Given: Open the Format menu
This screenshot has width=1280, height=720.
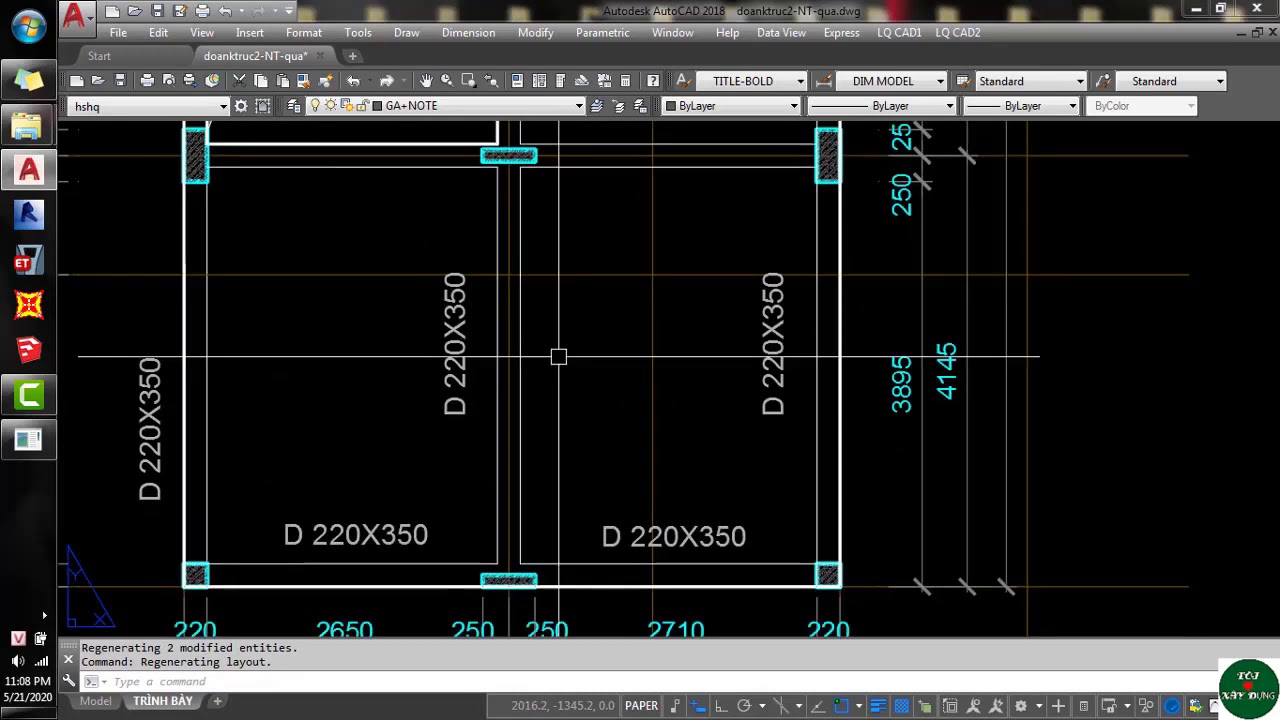Looking at the screenshot, I should (304, 33).
